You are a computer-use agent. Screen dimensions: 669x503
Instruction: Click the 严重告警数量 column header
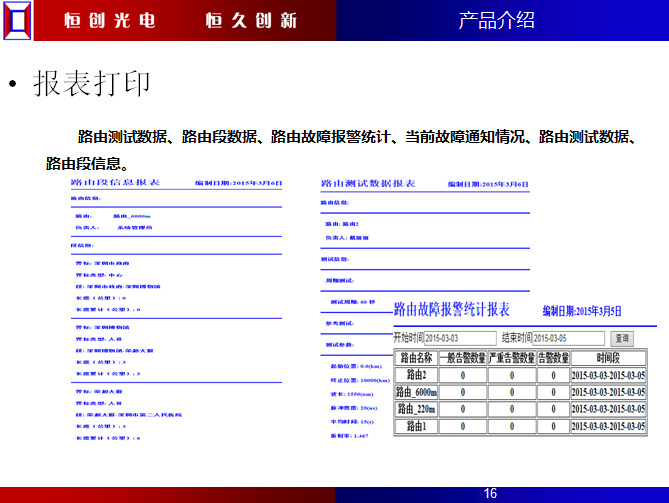(512, 358)
